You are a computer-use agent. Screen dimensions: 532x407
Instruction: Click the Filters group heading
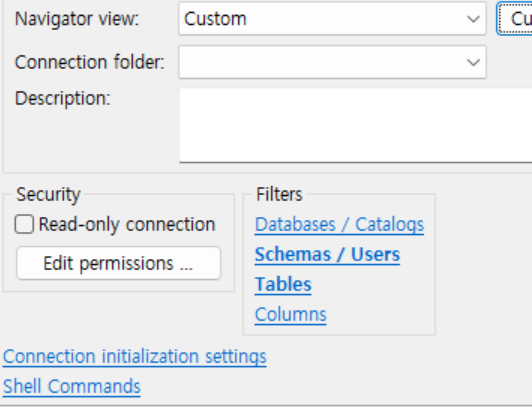pyautogui.click(x=279, y=194)
